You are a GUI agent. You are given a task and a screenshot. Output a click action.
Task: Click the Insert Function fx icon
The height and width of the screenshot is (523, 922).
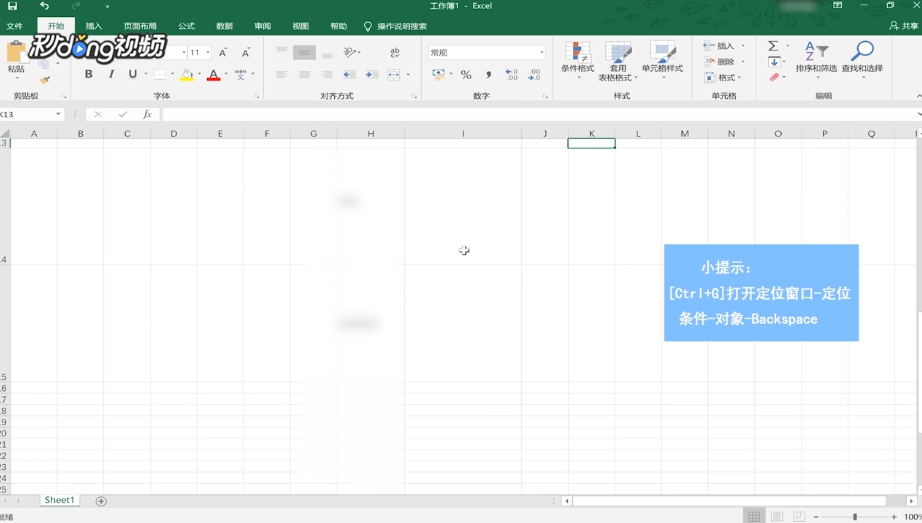(147, 114)
